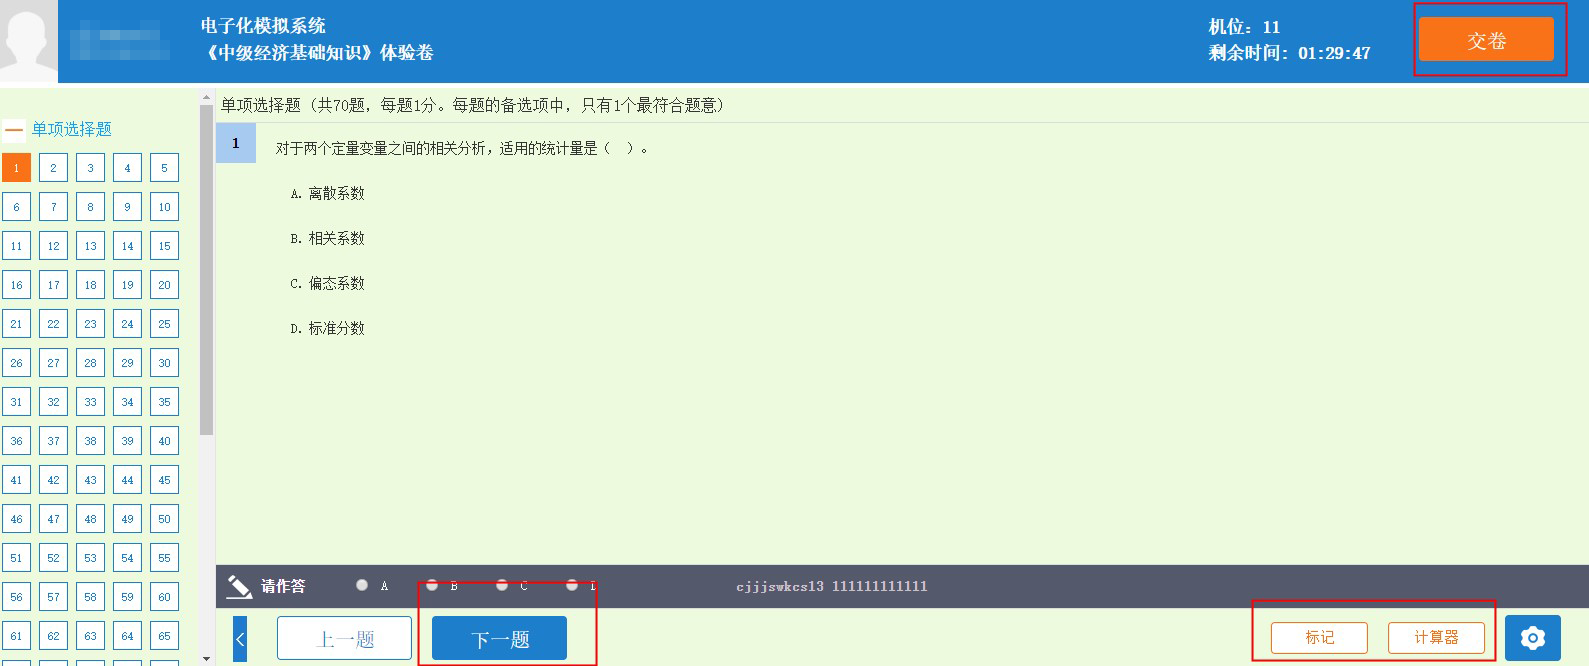Jump to question 49
The height and width of the screenshot is (666, 1589).
(x=127, y=519)
